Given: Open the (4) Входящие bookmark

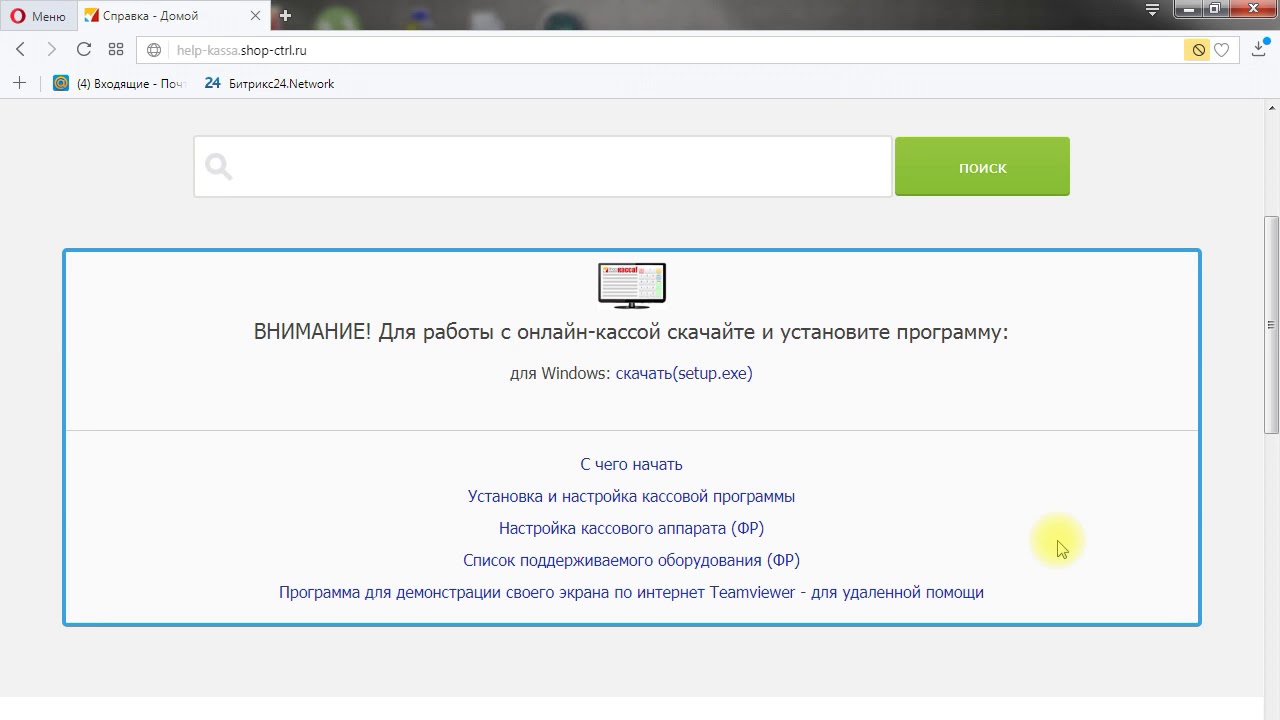Looking at the screenshot, I should click(x=120, y=84).
